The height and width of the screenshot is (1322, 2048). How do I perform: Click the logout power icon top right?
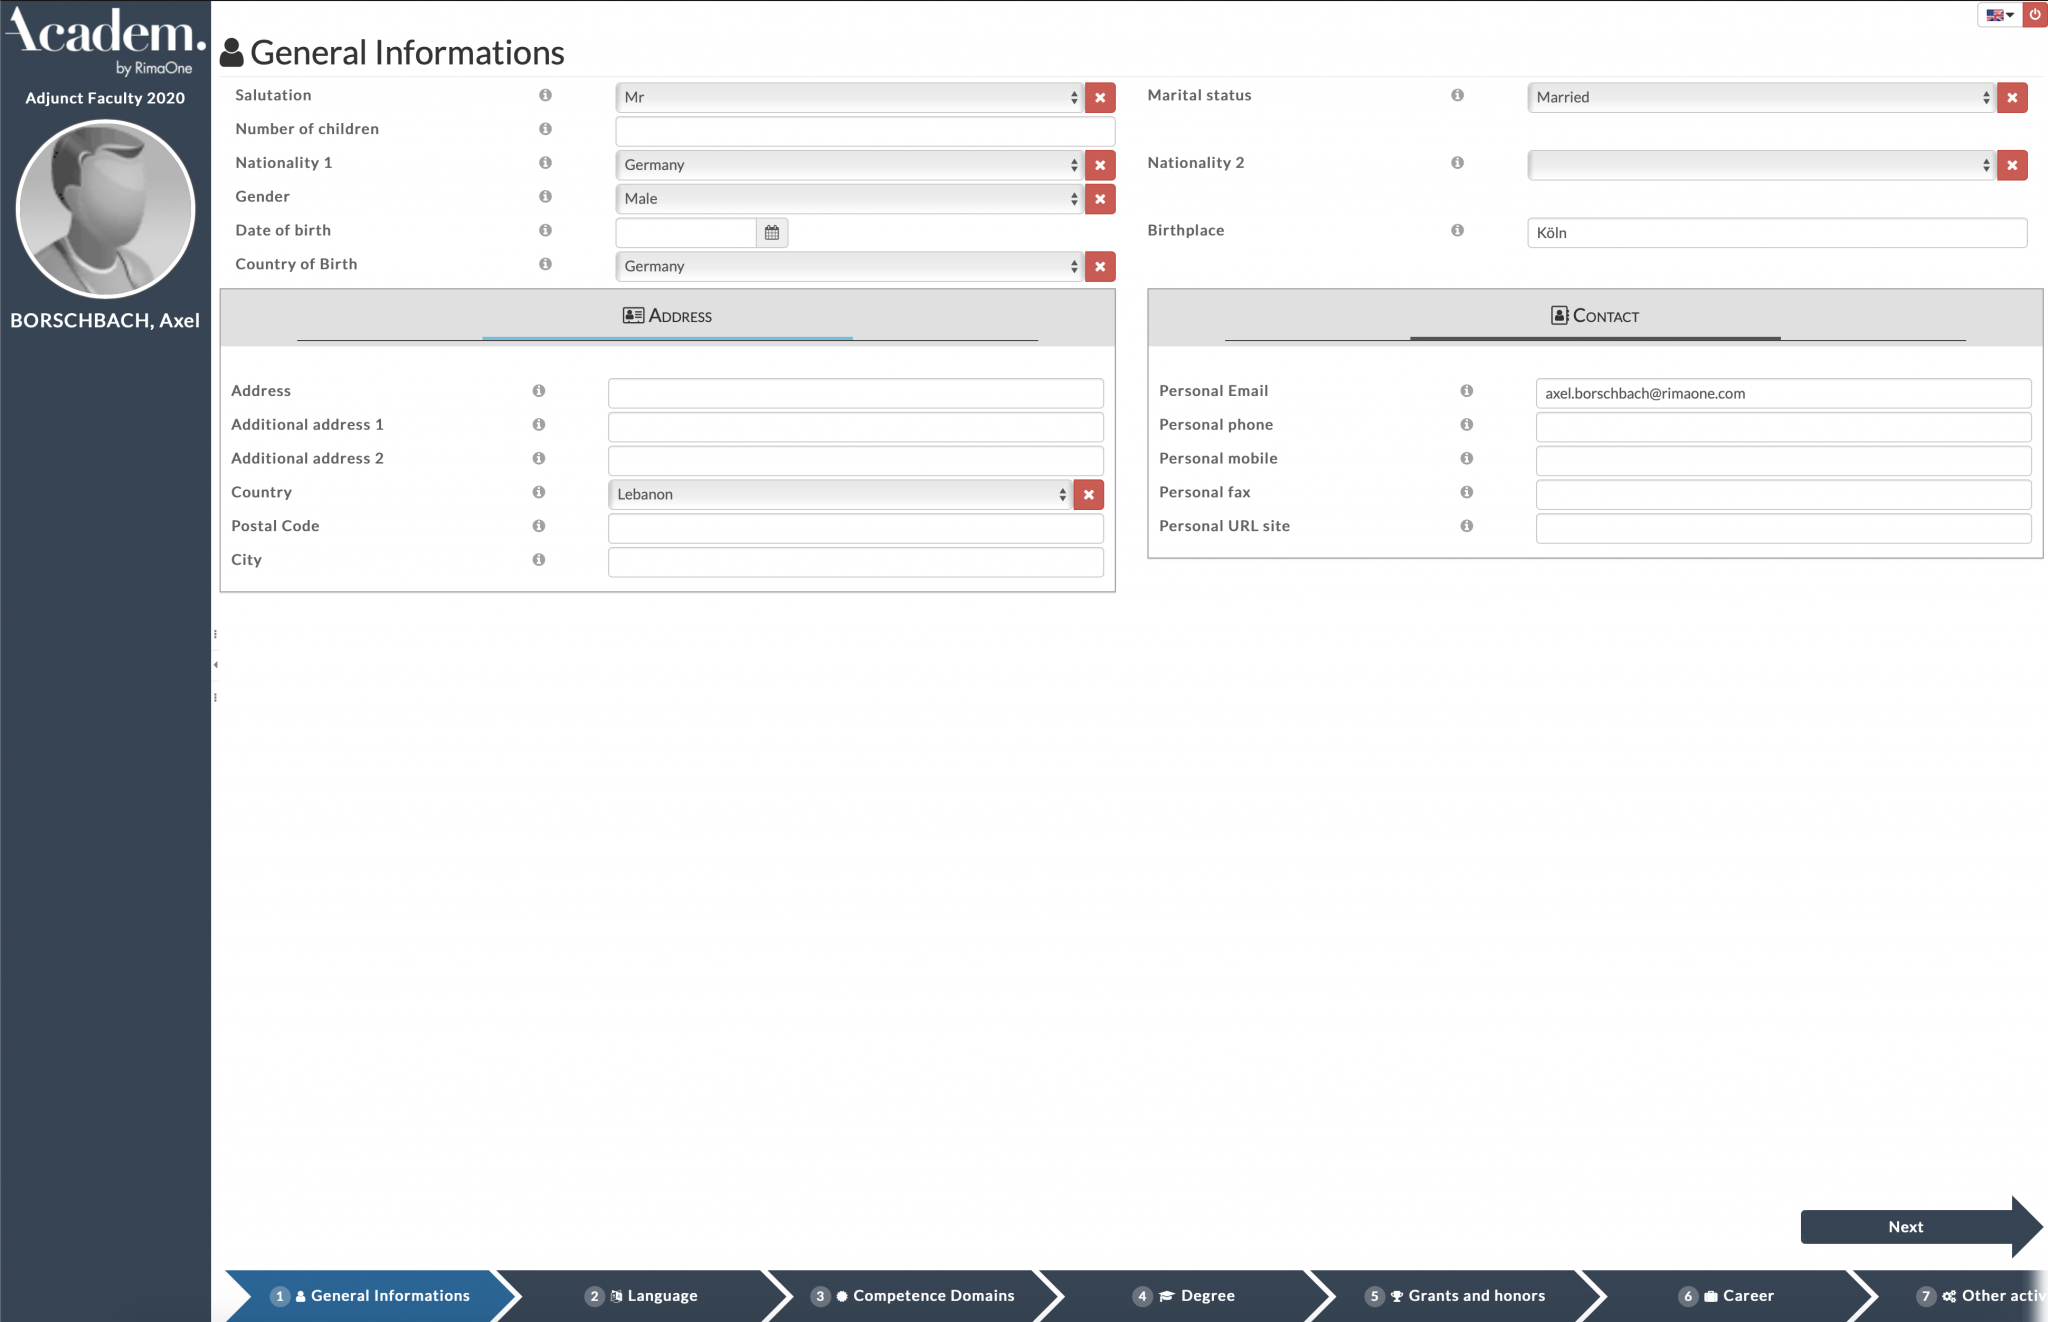(x=2036, y=14)
